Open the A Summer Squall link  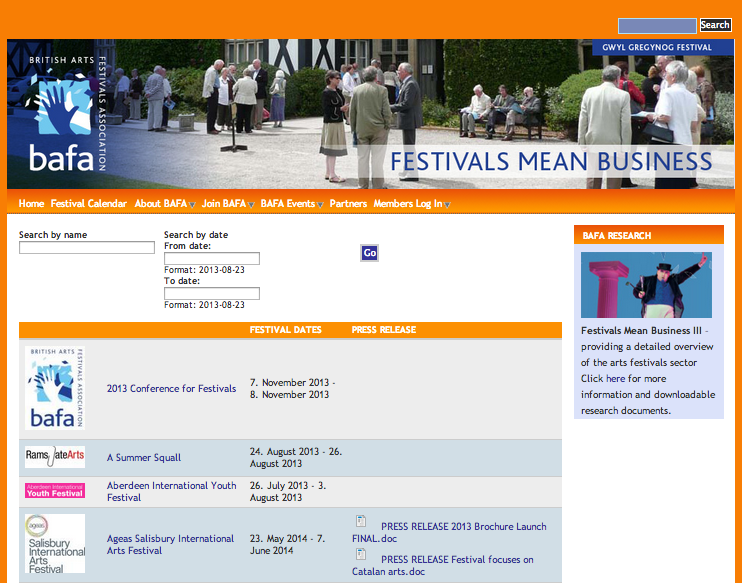pos(144,458)
